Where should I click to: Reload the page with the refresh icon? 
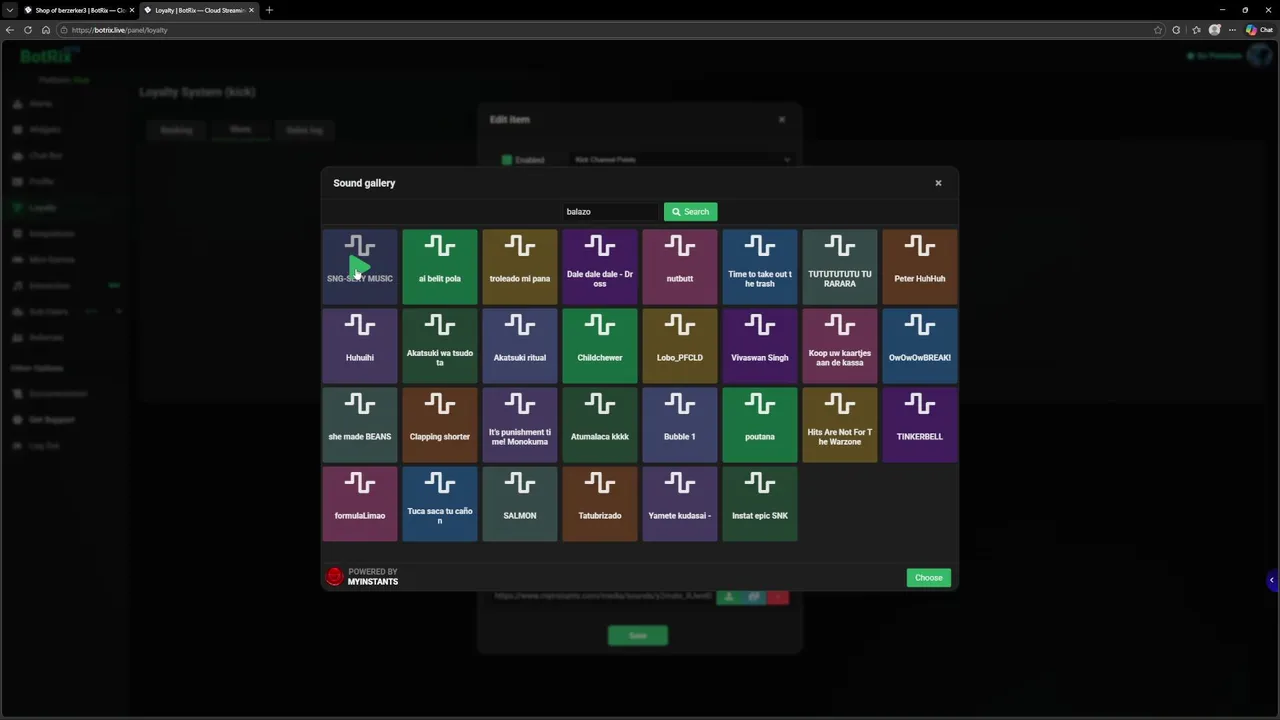click(28, 30)
